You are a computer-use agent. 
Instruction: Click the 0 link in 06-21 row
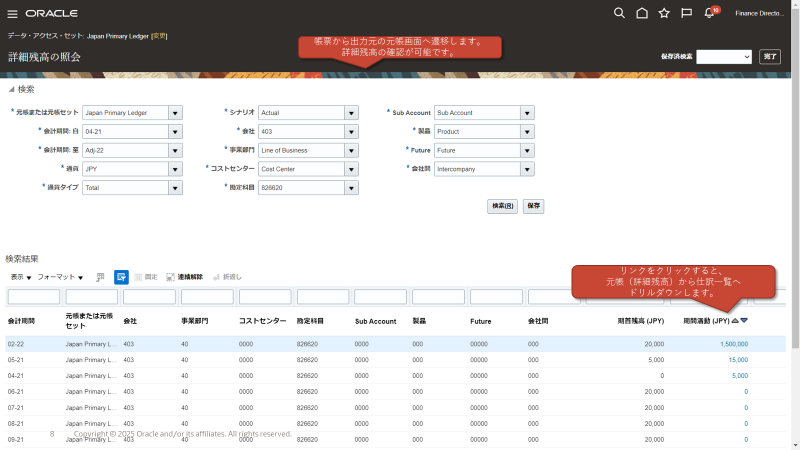(x=746, y=392)
